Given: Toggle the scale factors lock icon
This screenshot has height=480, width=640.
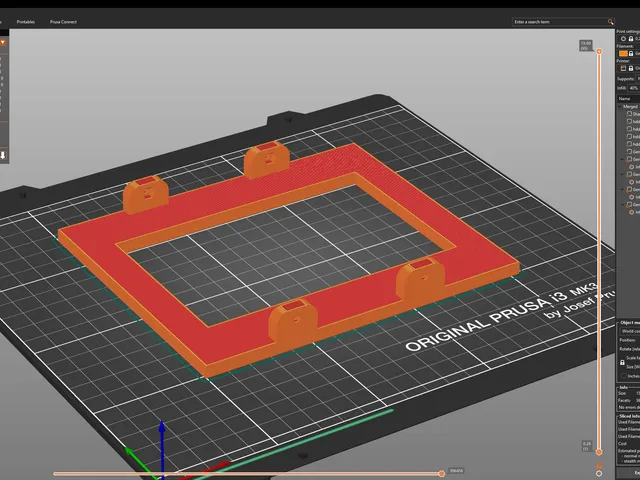Looking at the screenshot, I should [622, 362].
